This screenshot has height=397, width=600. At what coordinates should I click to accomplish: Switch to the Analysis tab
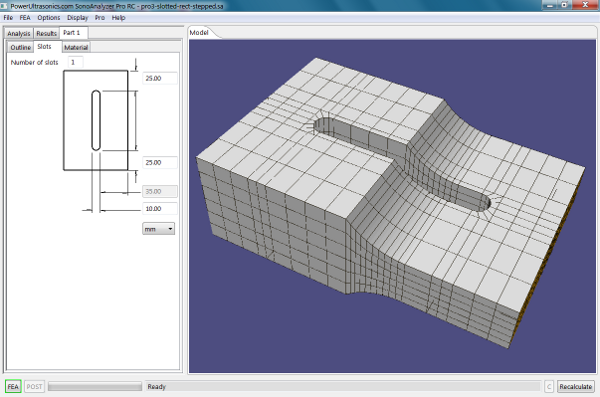(x=18, y=33)
